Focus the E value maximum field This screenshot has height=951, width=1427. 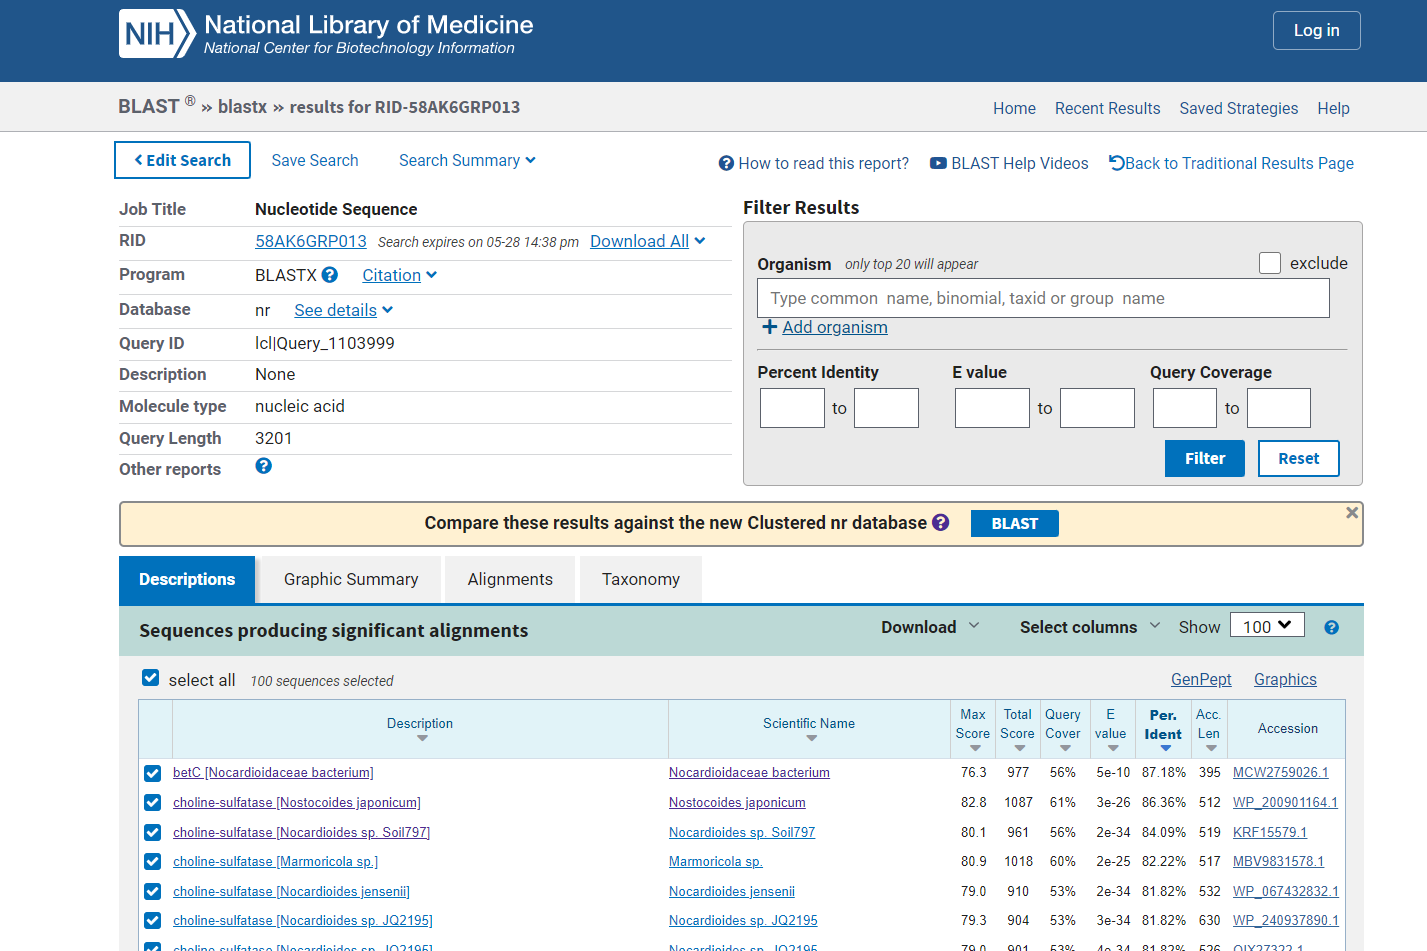1097,408
